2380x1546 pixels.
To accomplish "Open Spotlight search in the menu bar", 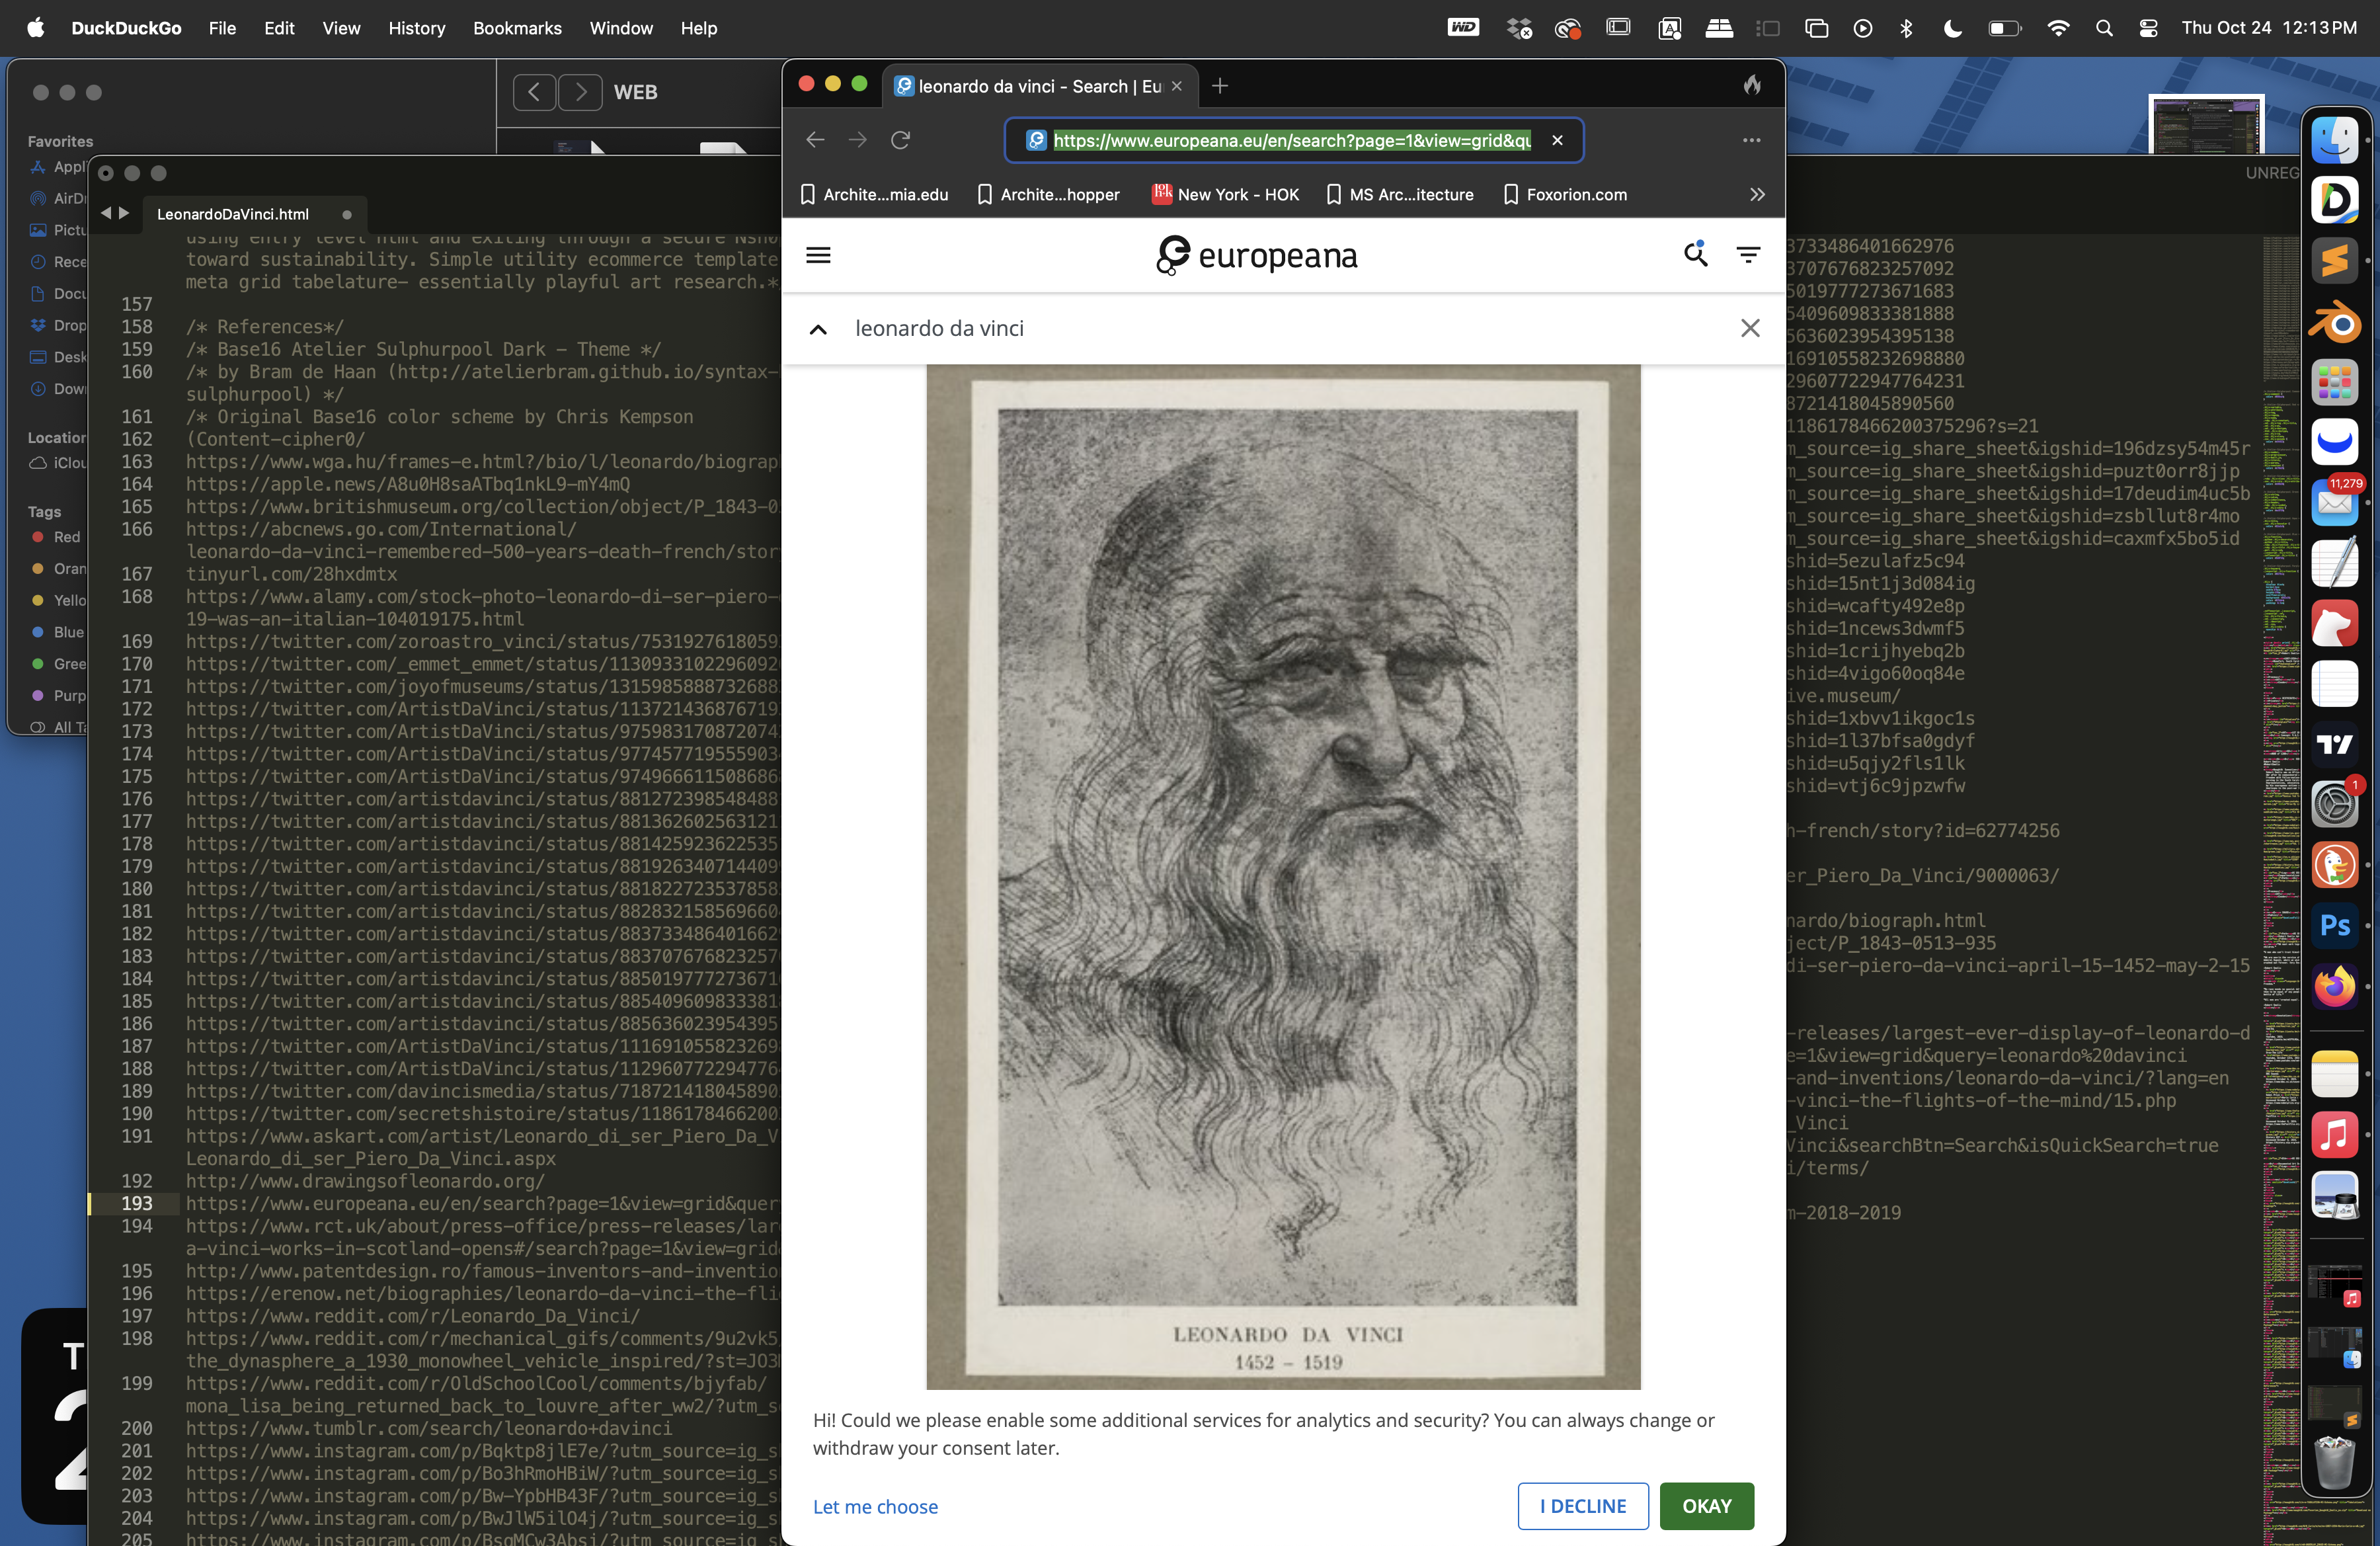I will point(2104,28).
